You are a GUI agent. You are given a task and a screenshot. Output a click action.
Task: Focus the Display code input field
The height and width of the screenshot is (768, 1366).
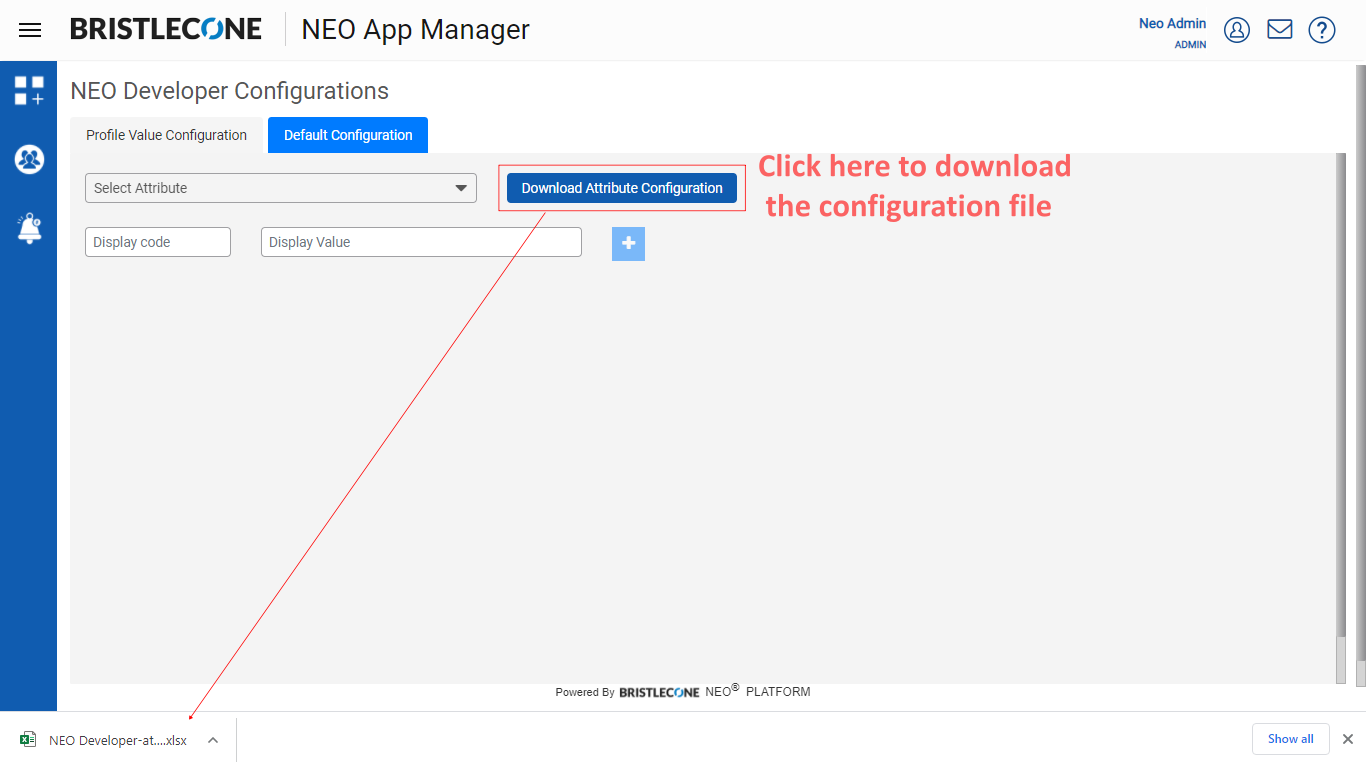point(158,242)
